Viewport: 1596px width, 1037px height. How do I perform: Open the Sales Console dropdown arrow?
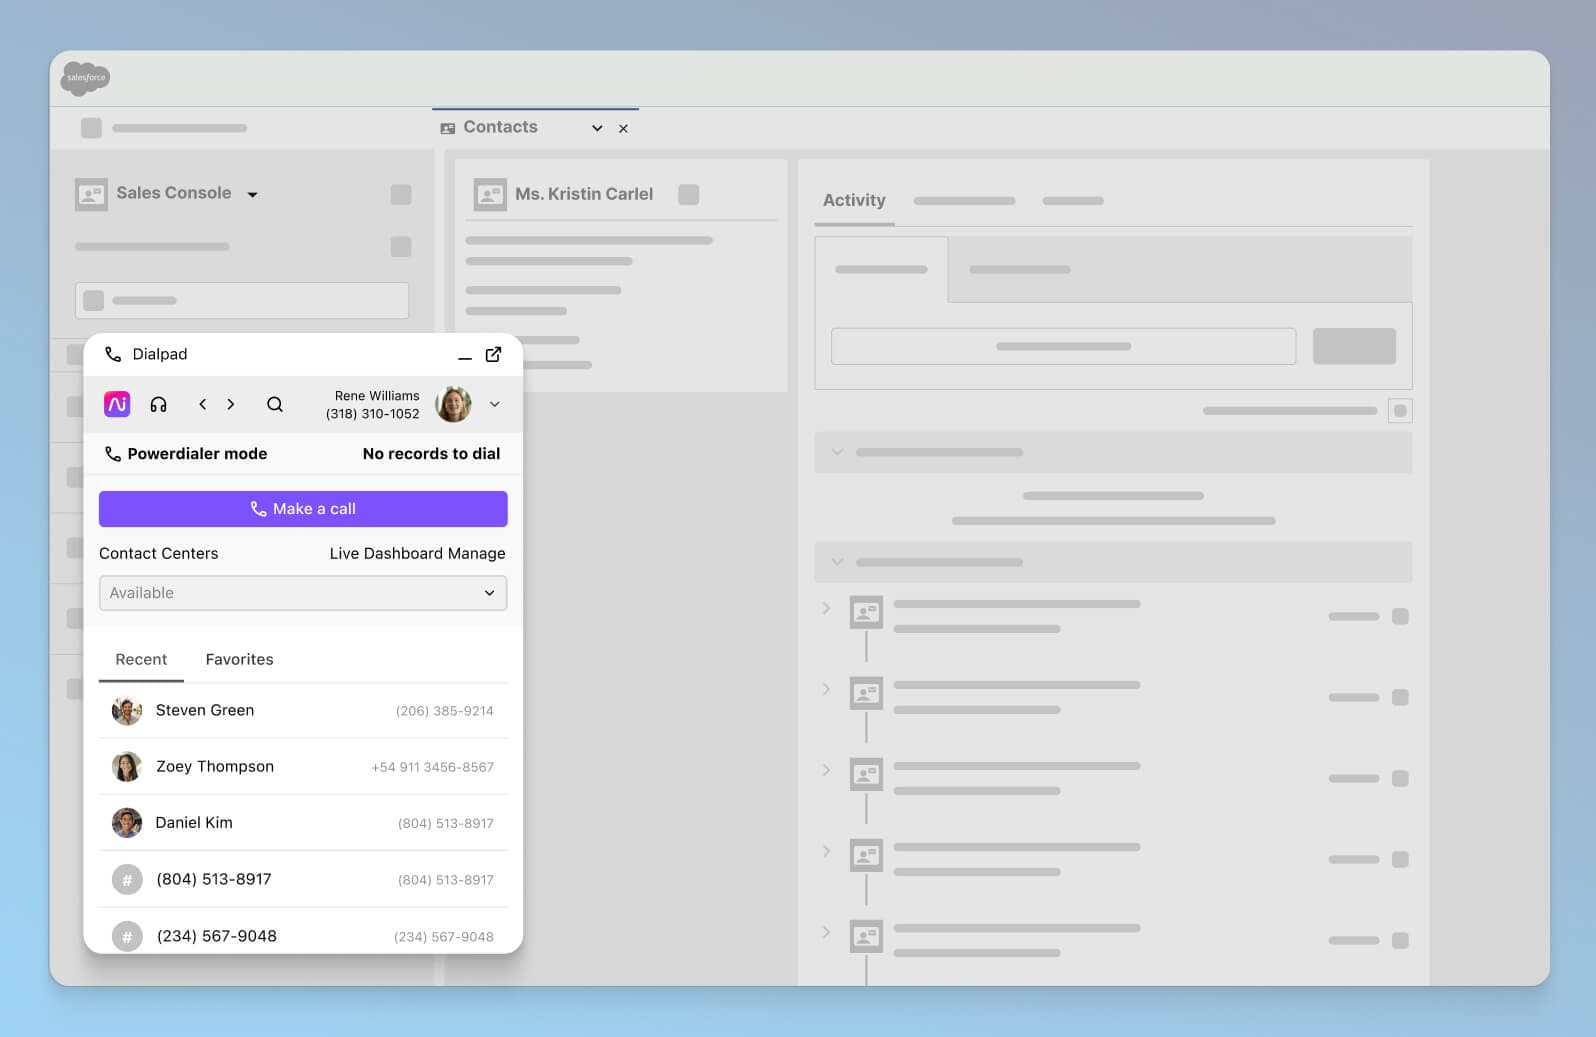pos(253,195)
